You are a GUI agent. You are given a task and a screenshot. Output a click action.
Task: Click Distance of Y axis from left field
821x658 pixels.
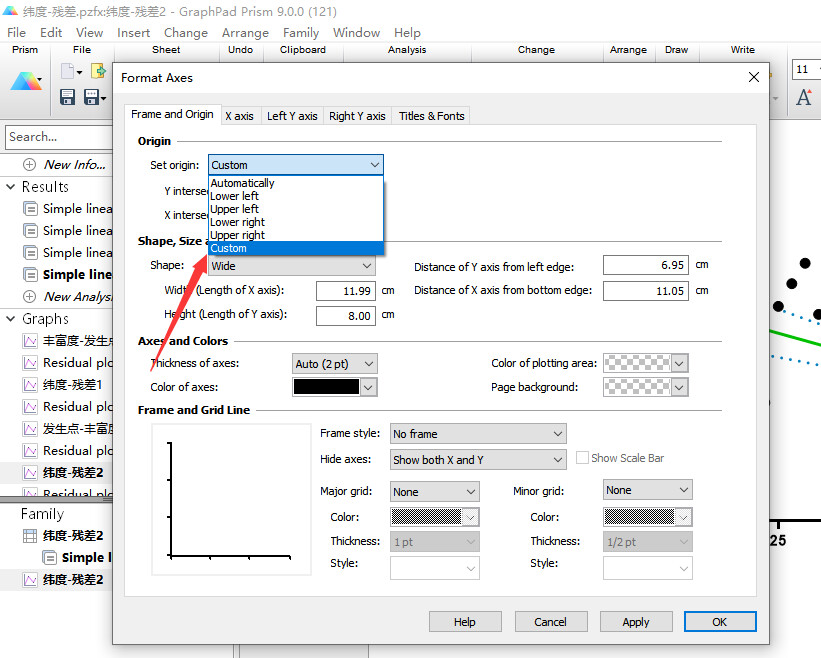pos(646,265)
